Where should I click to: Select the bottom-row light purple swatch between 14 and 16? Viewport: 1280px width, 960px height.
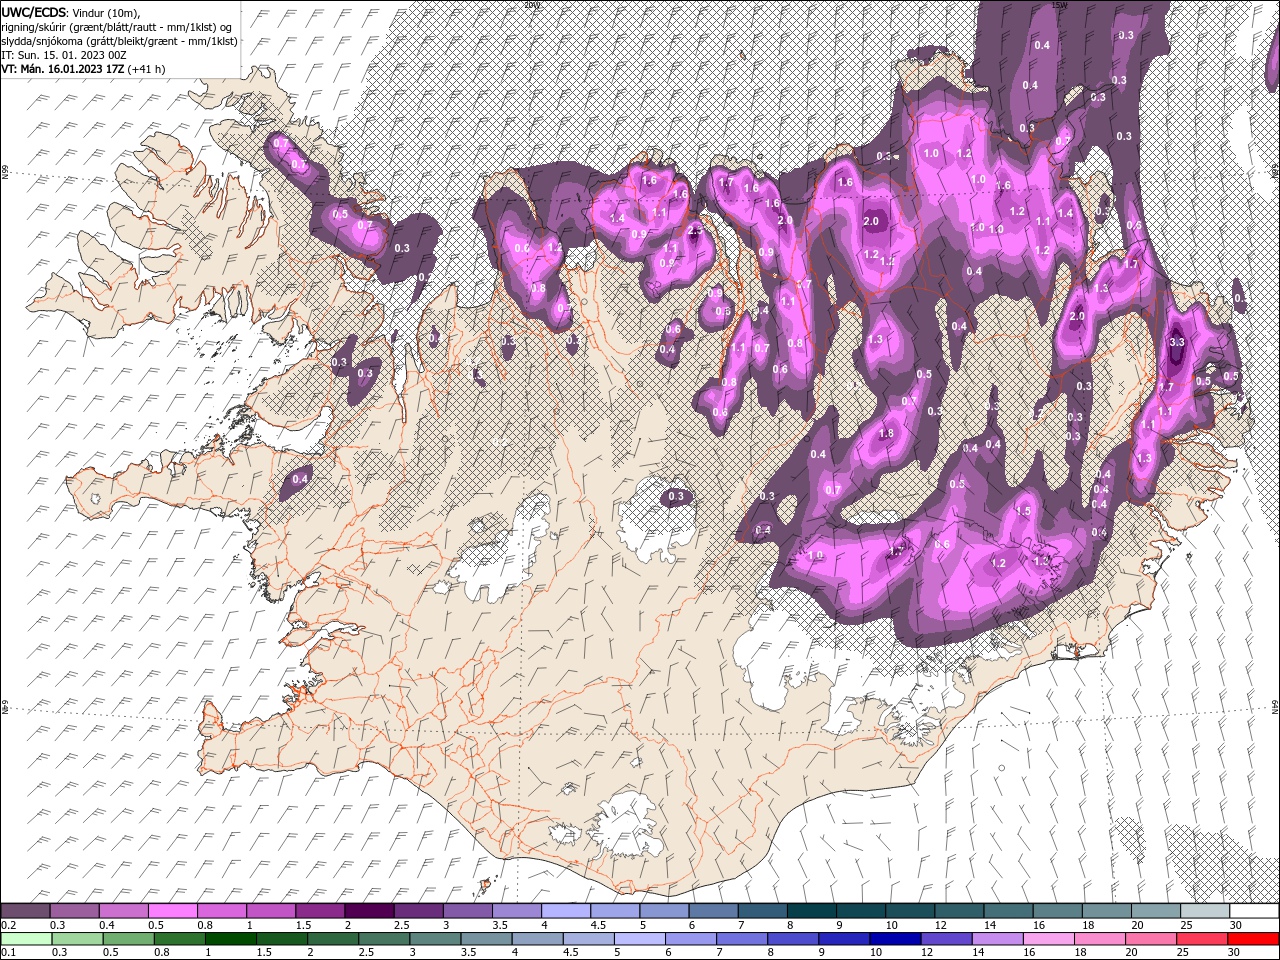997,939
